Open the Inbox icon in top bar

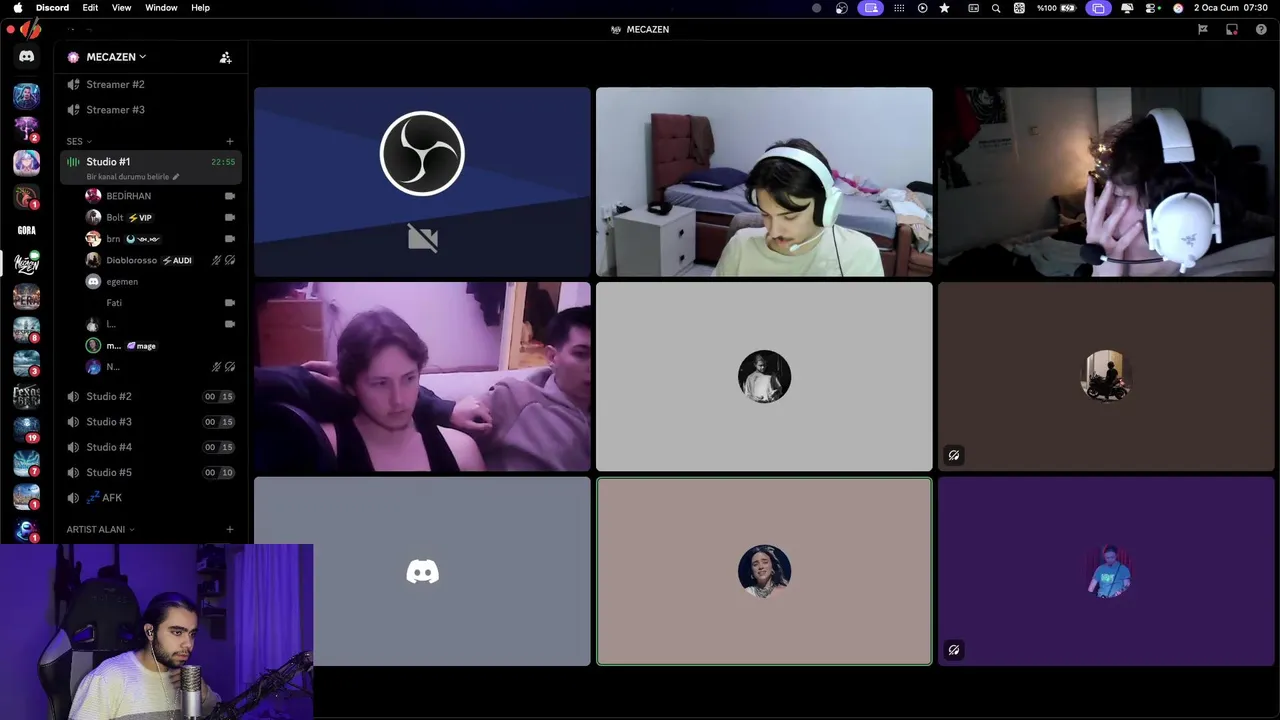click(x=1232, y=29)
